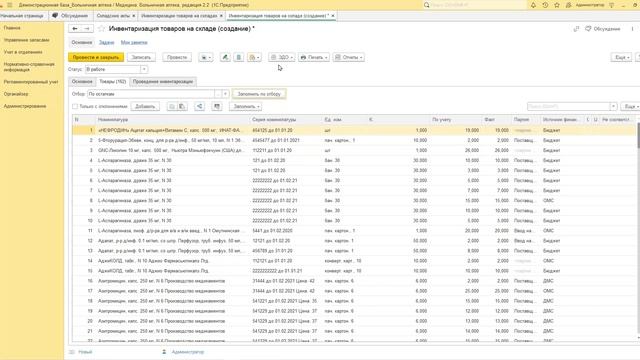640x360 pixels.
Task: Open the ЭДО dropdown menu
Action: 282,58
